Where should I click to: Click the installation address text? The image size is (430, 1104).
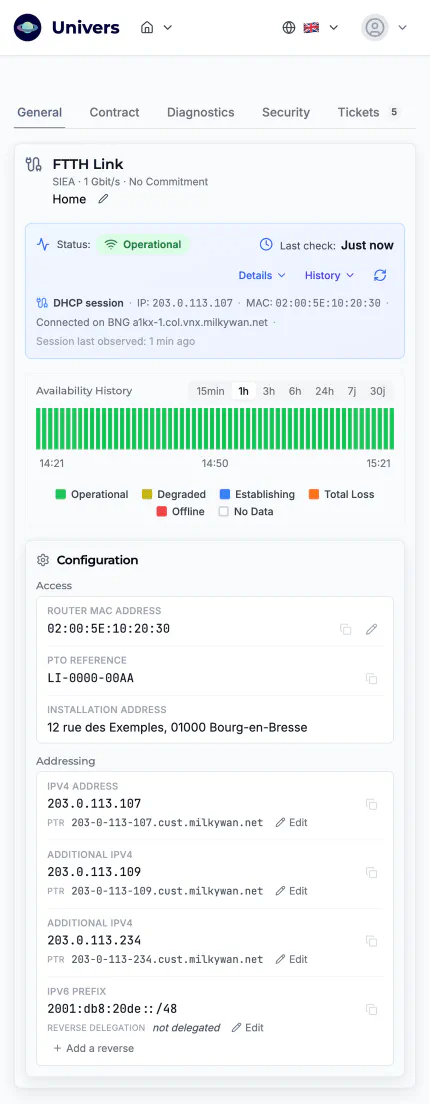tap(177, 727)
